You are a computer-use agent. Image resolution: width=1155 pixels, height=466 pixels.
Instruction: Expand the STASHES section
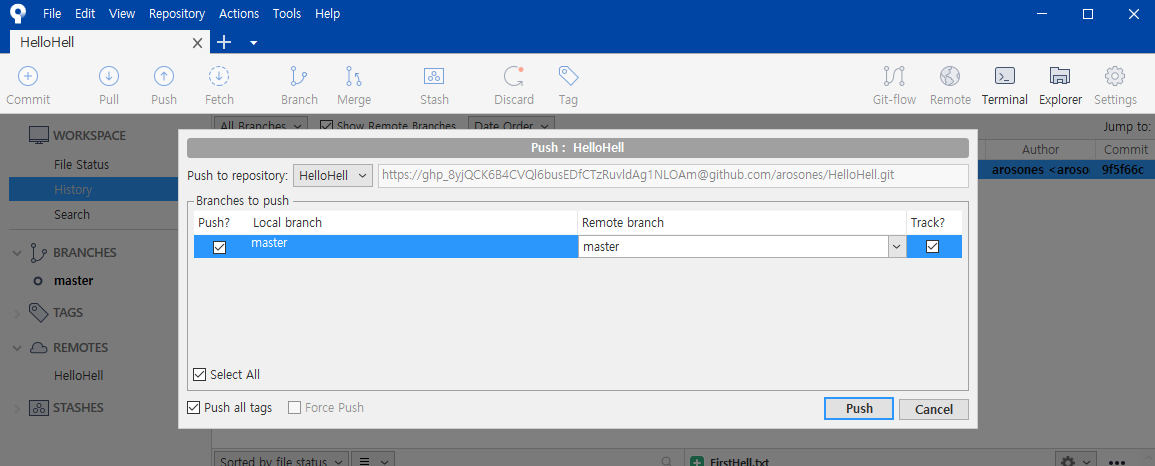(17, 409)
